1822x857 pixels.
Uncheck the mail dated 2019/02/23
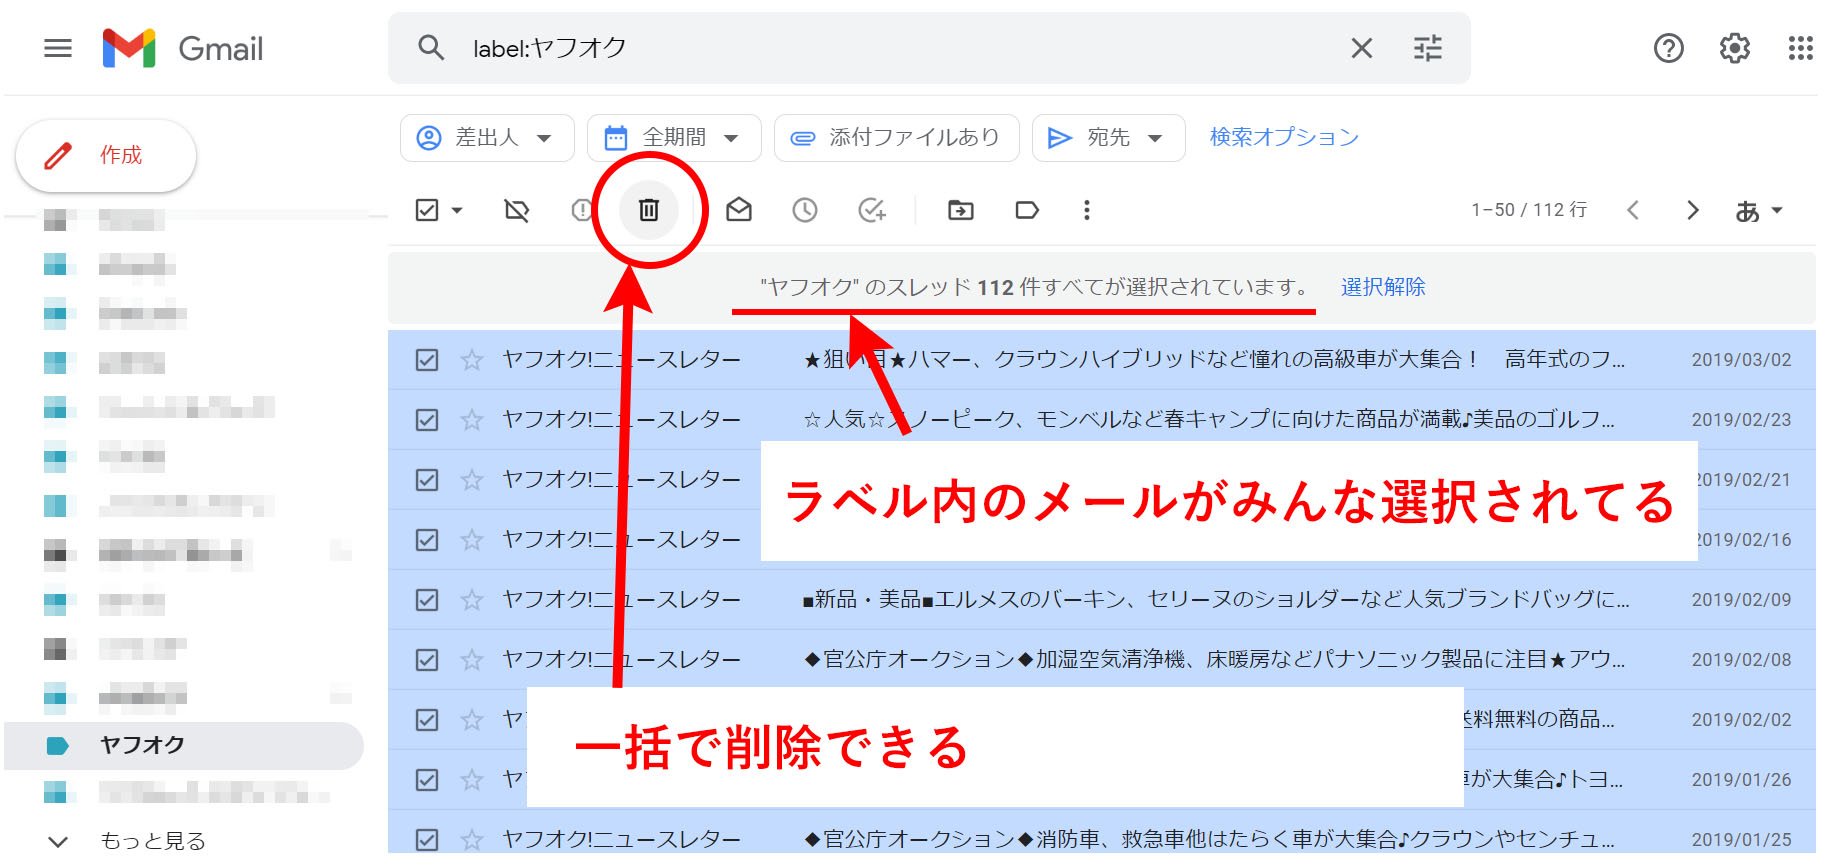(427, 420)
